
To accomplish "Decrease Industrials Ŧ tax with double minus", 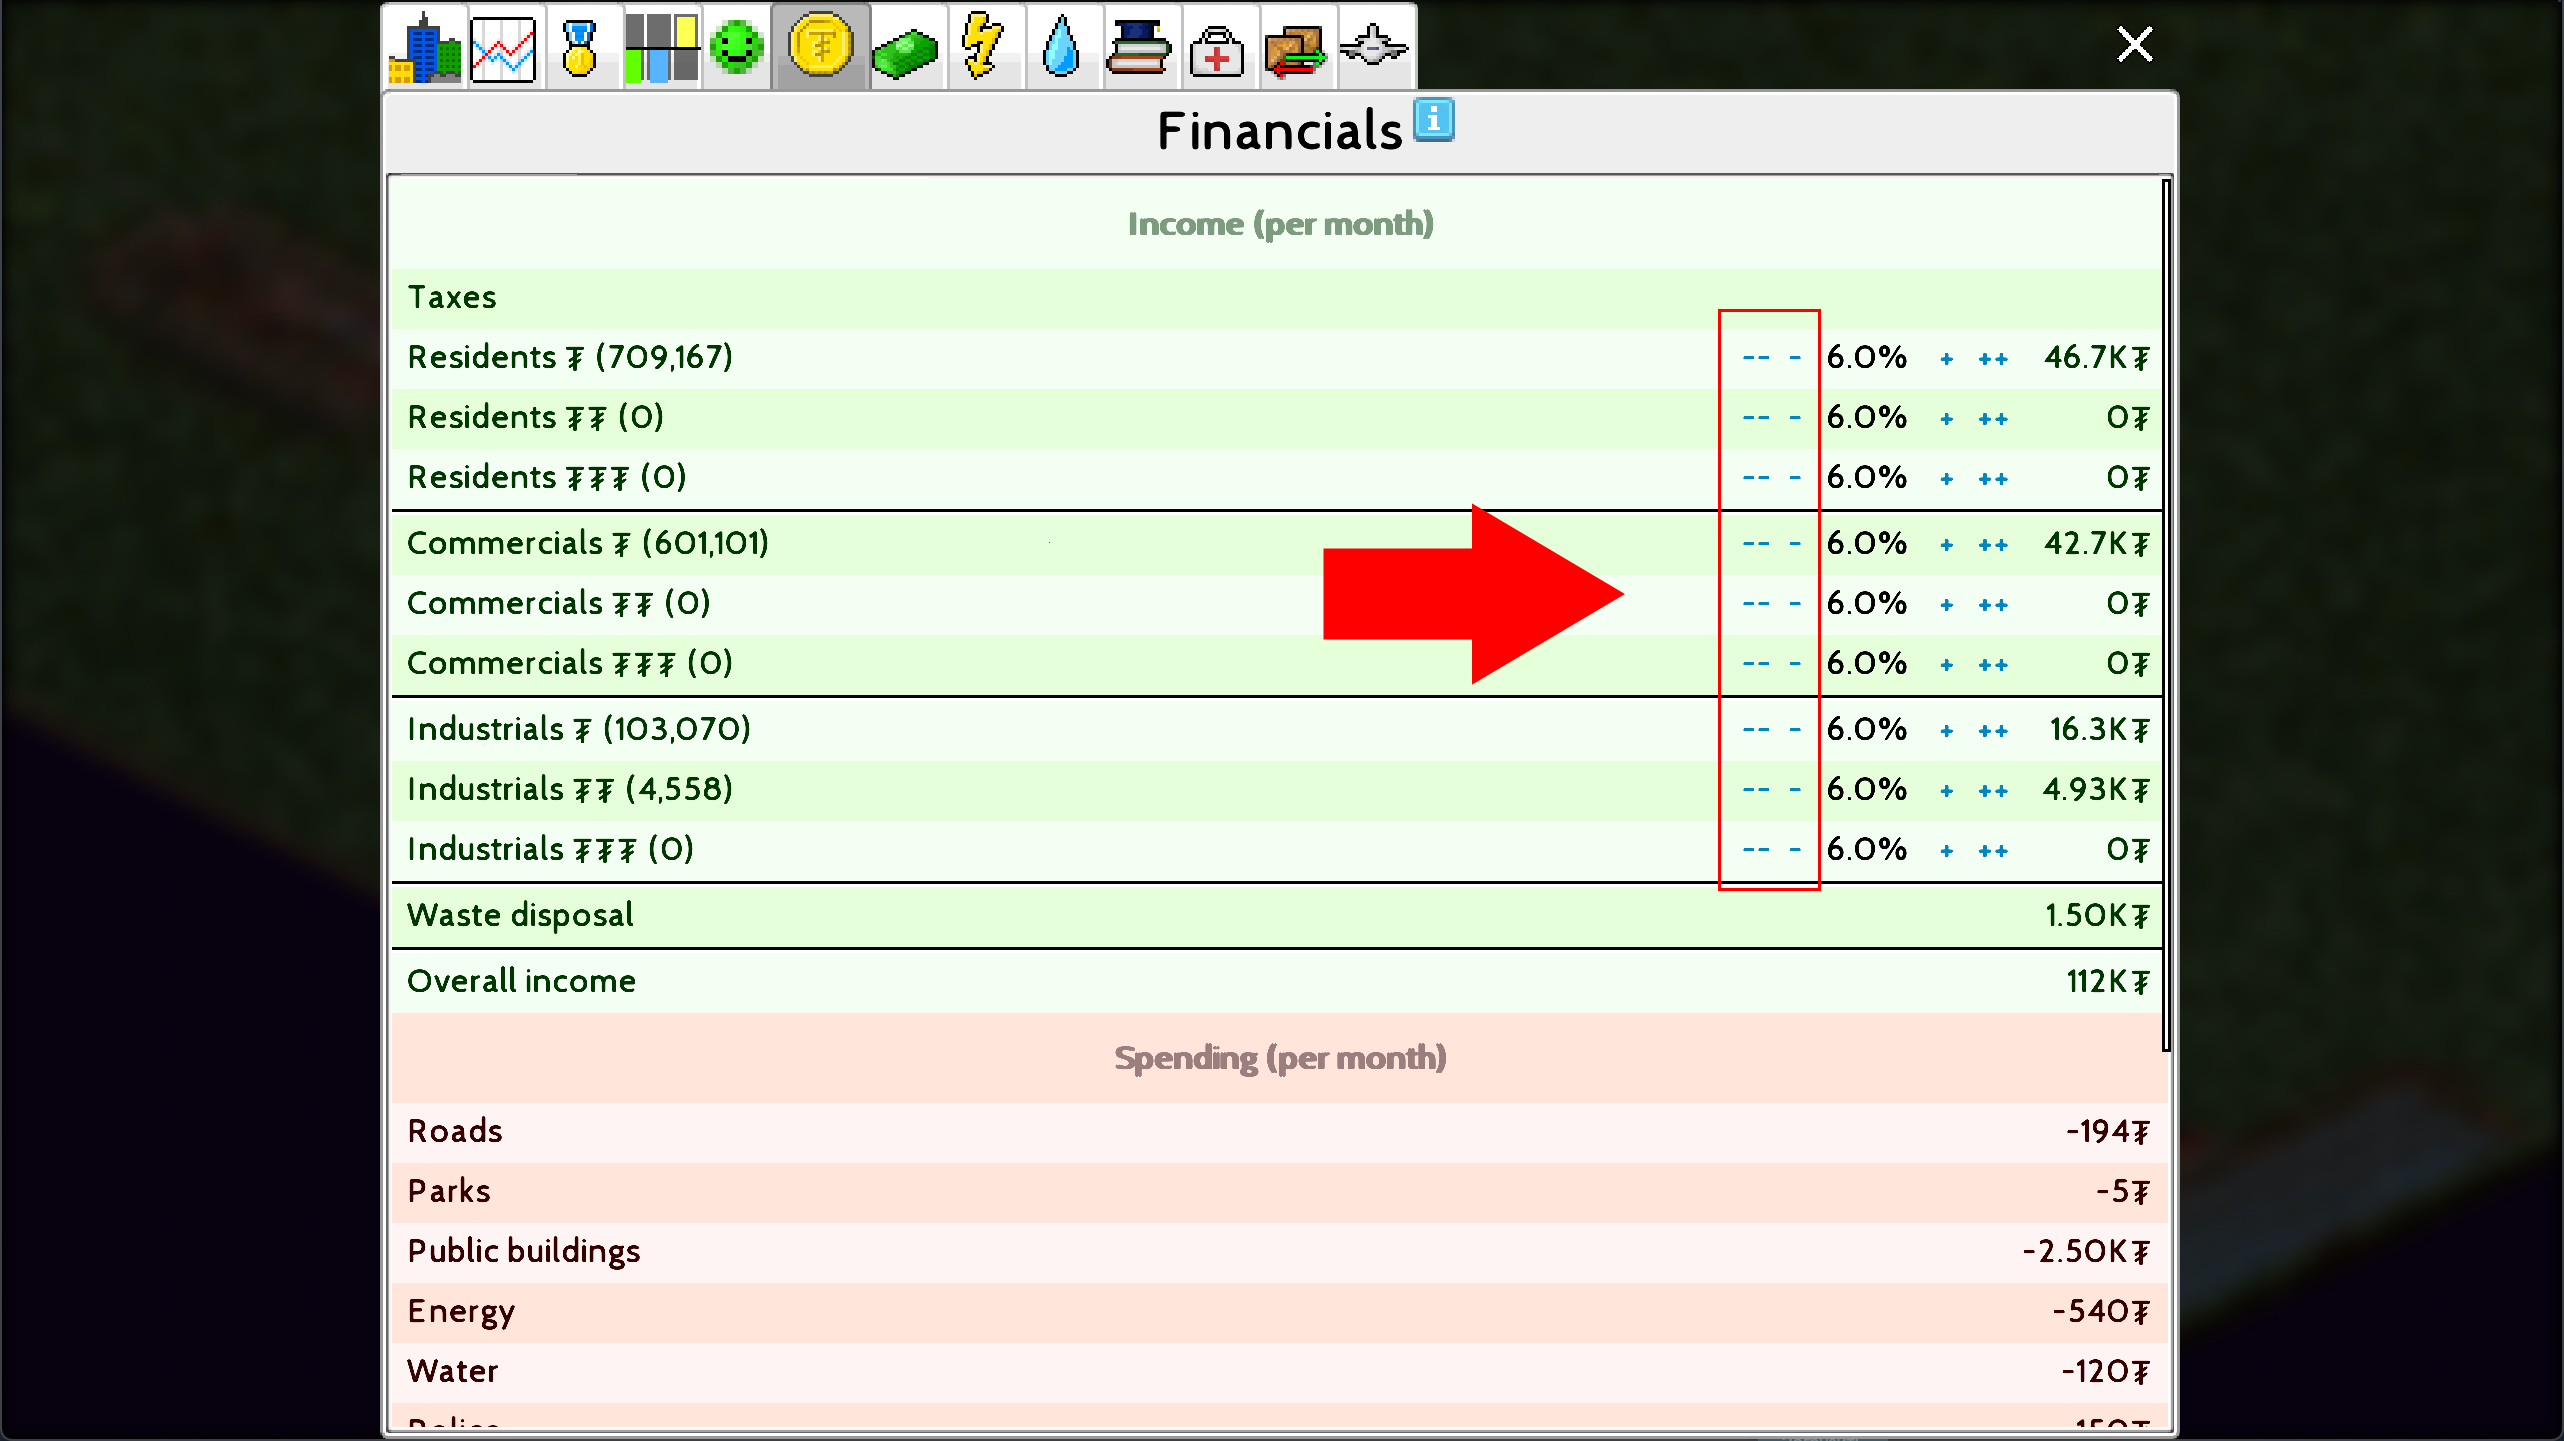I will (1755, 730).
